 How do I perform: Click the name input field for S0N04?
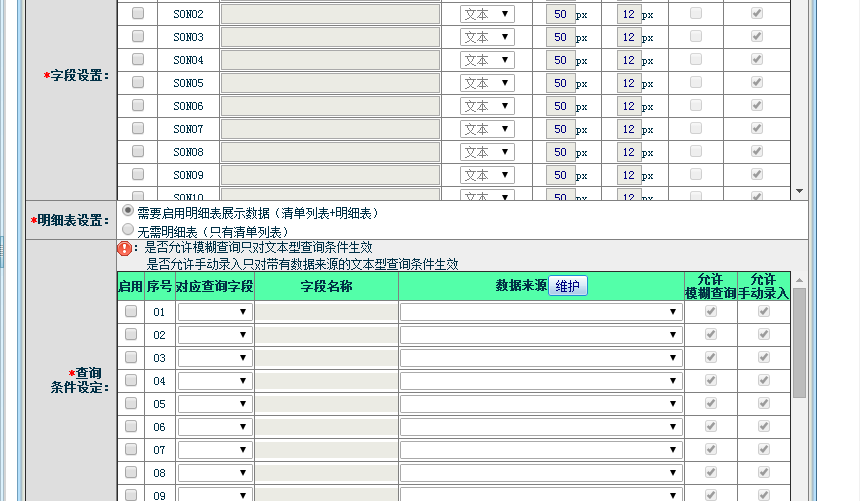click(330, 60)
